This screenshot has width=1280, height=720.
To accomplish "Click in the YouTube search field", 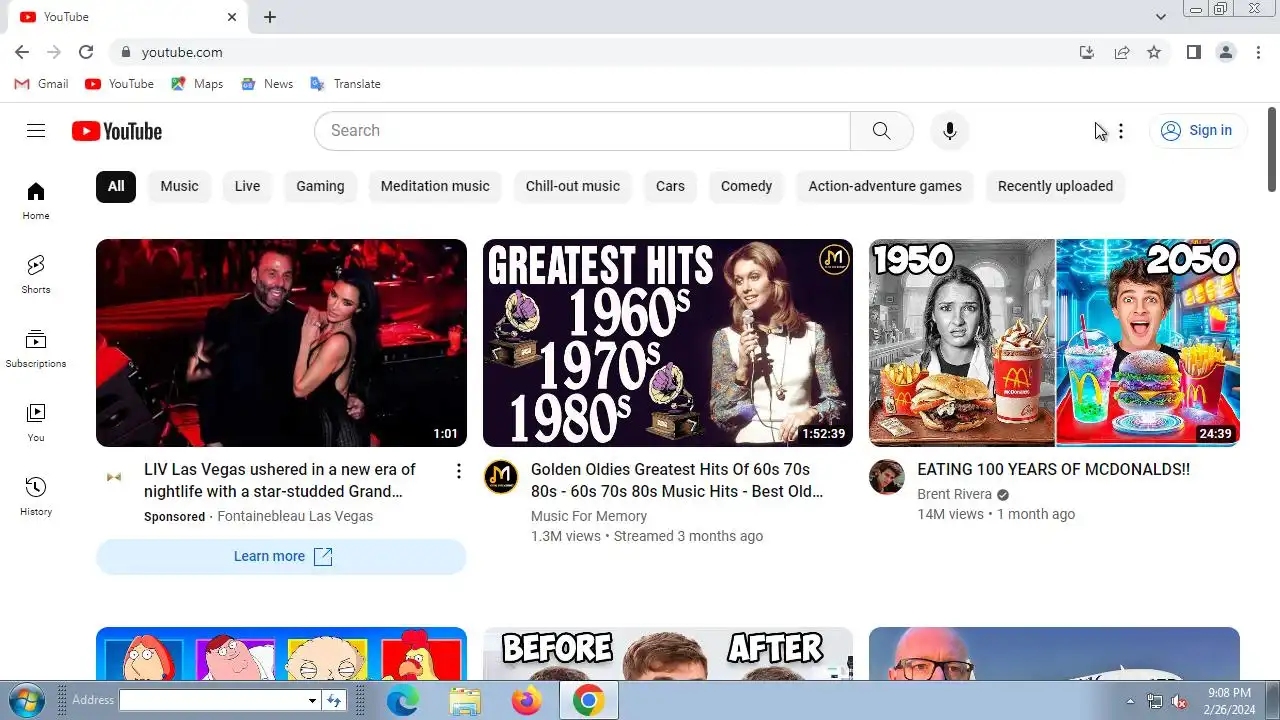I will [x=582, y=131].
